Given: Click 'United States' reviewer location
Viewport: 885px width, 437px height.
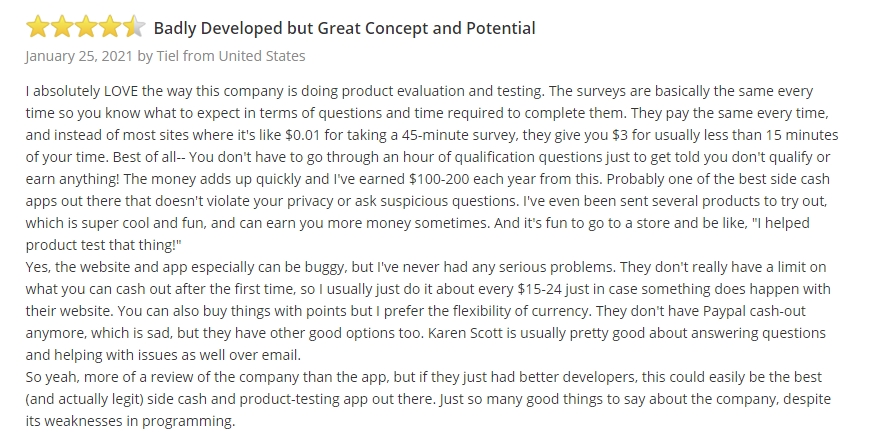Looking at the screenshot, I should pyautogui.click(x=262, y=56).
